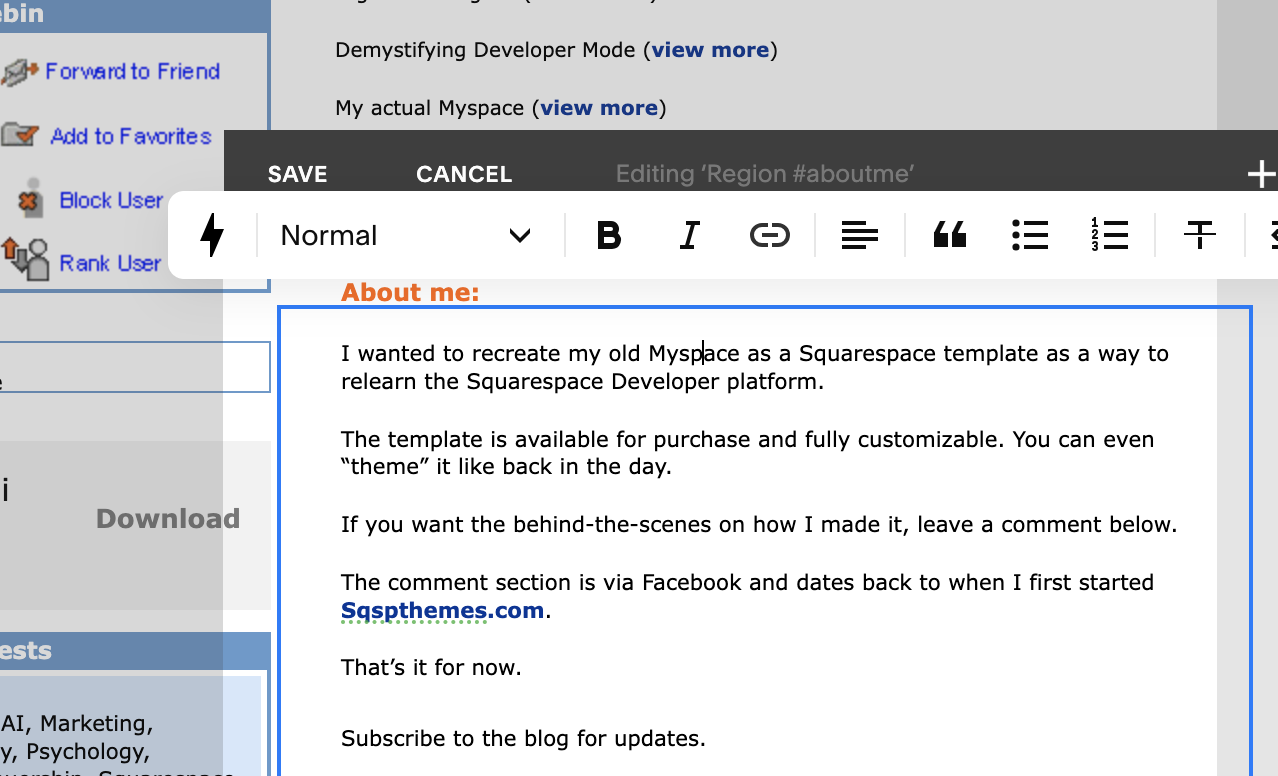Create a numbered list
Screen dimensions: 1278x776
(1110, 236)
